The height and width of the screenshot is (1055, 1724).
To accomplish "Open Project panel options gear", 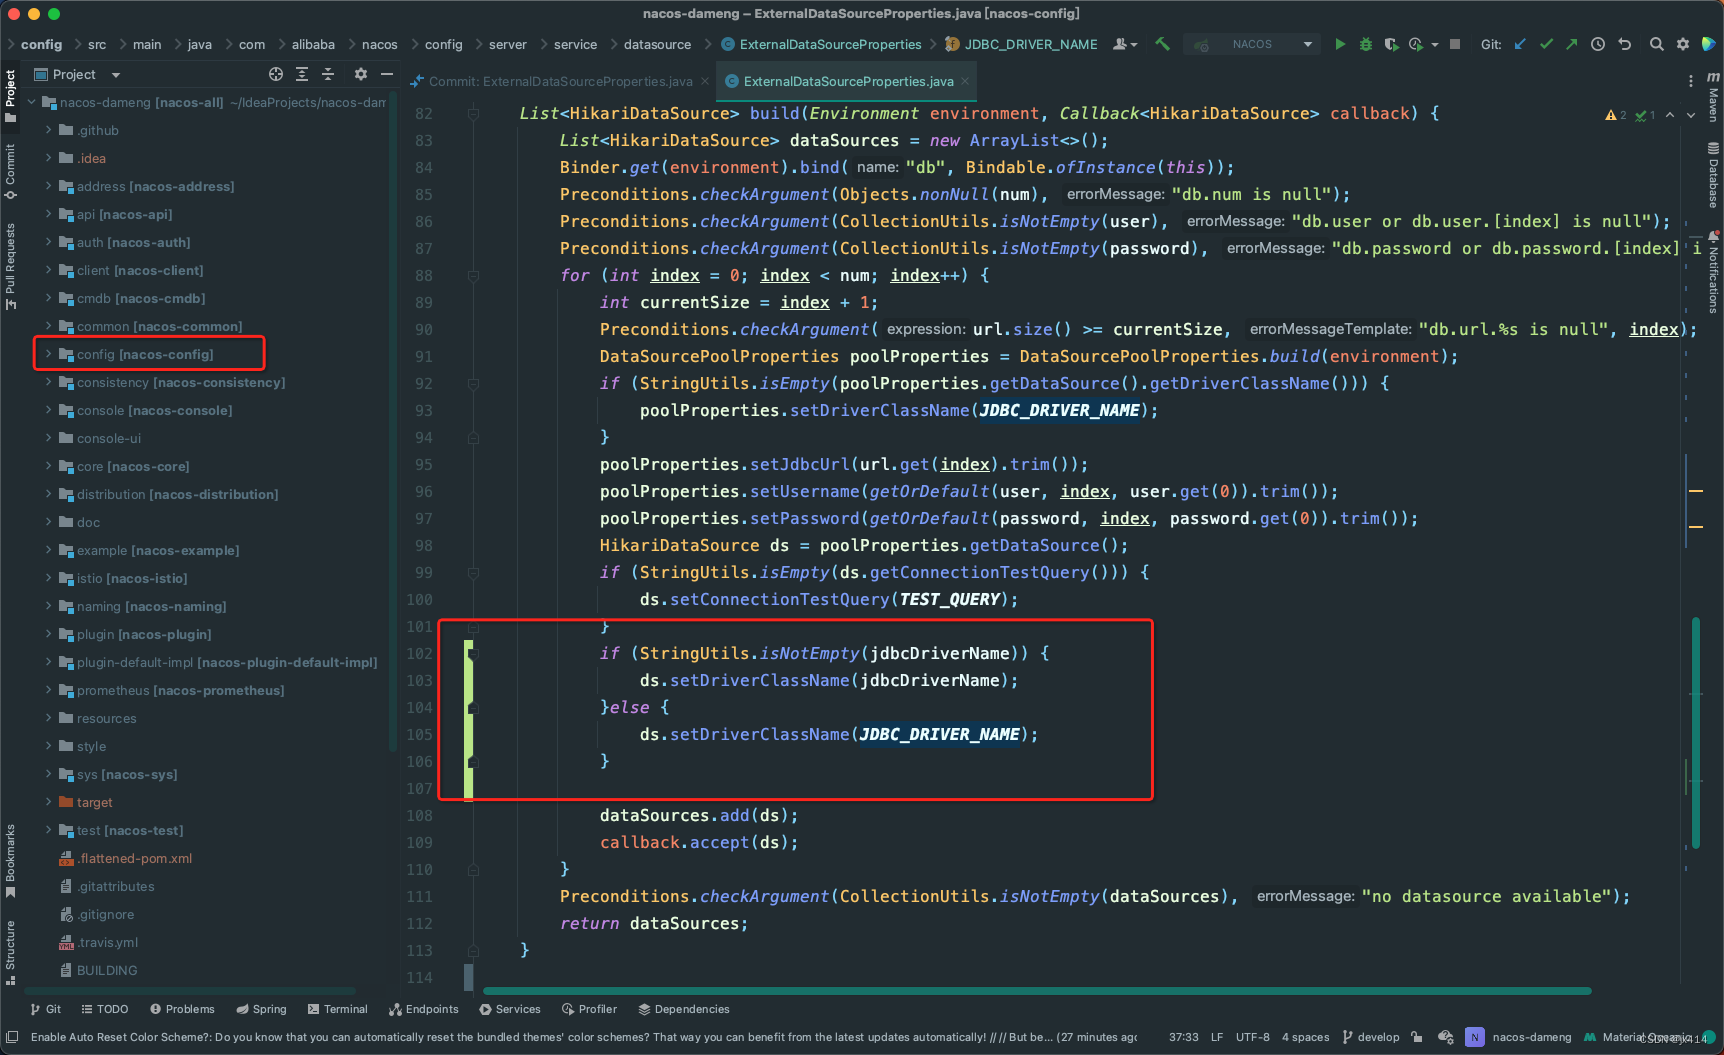I will point(361,74).
